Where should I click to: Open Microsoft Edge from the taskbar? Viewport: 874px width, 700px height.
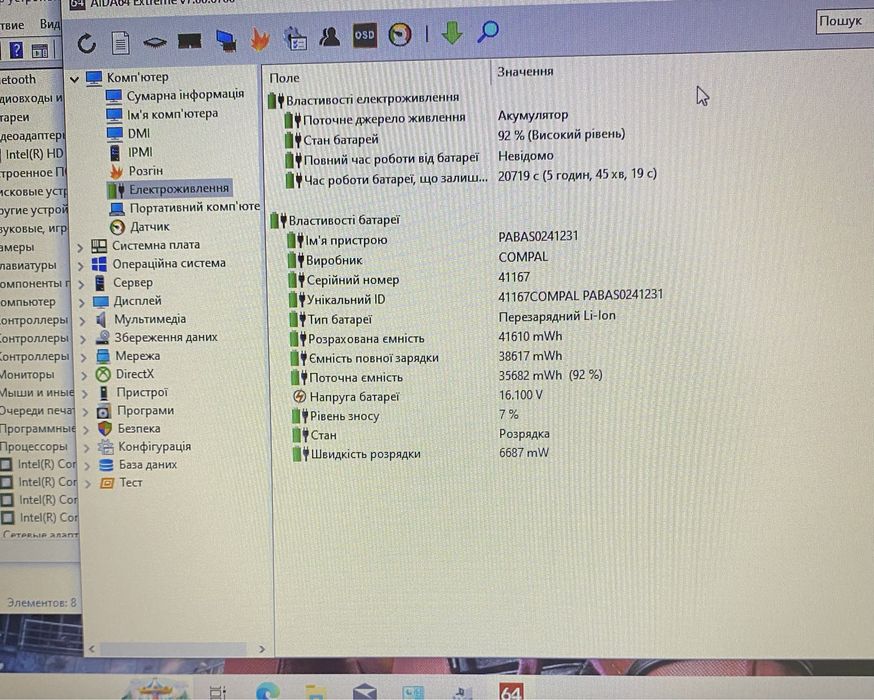[x=268, y=692]
